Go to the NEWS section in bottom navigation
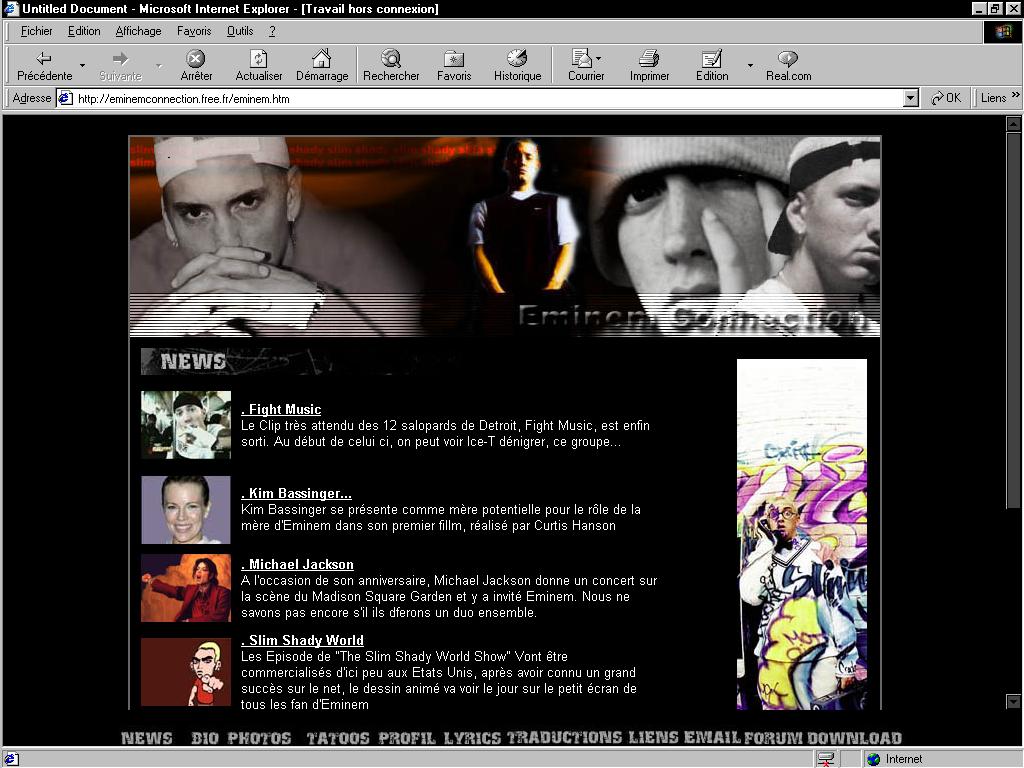 [147, 738]
